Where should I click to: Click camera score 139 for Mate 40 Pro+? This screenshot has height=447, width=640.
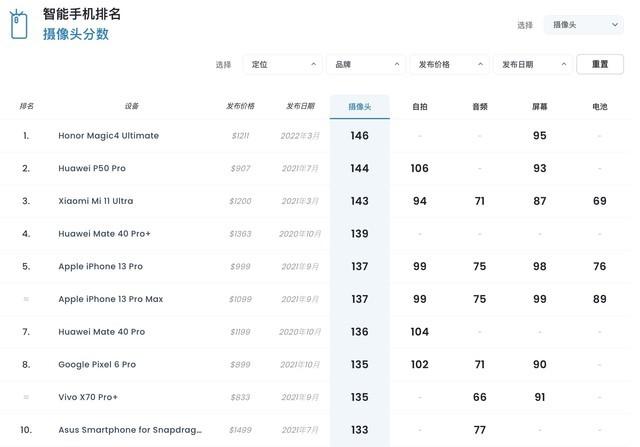pos(360,234)
